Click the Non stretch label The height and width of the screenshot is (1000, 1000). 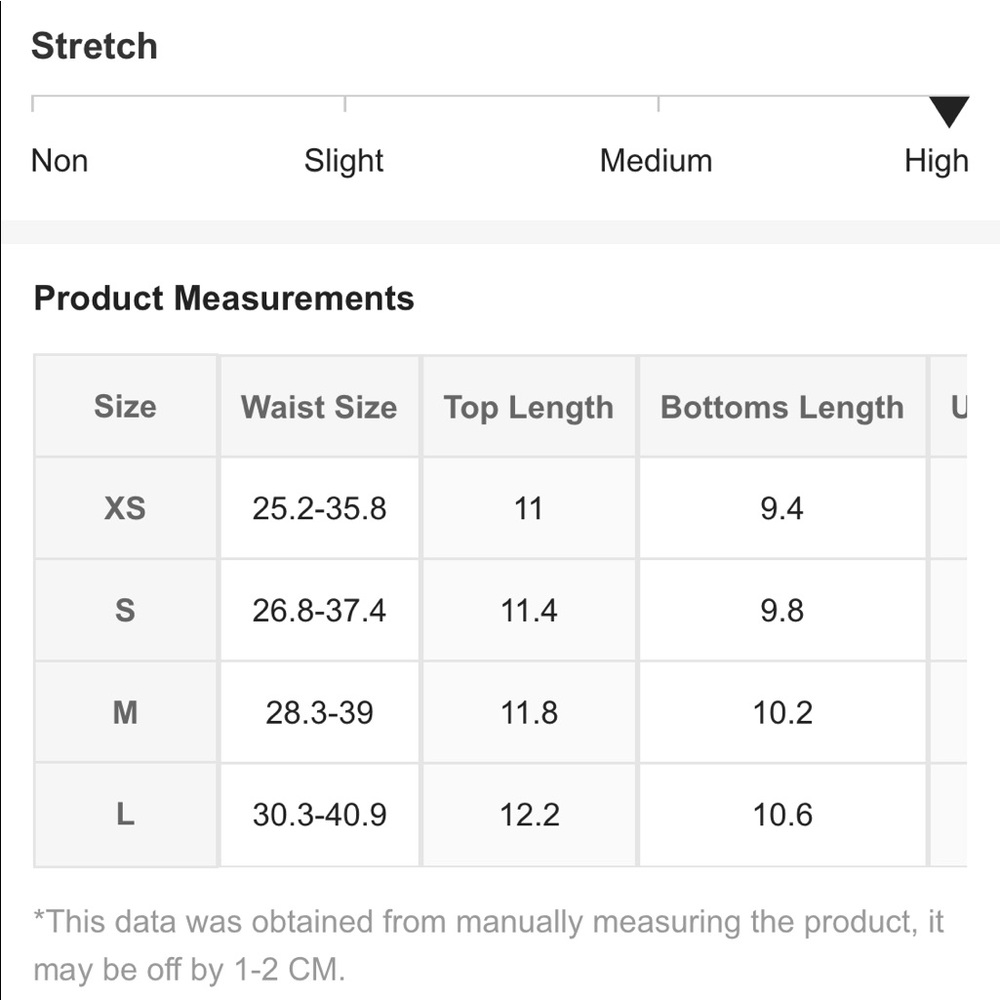coord(59,161)
